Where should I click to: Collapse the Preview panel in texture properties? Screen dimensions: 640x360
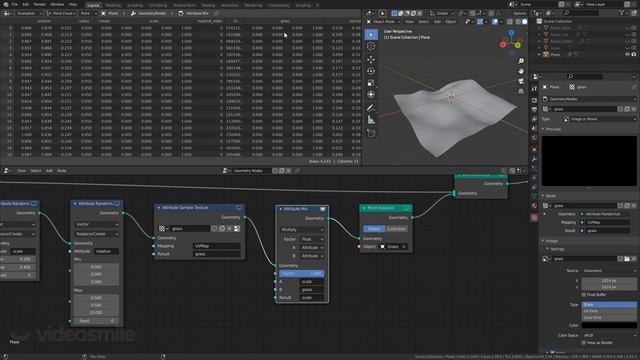[543, 129]
